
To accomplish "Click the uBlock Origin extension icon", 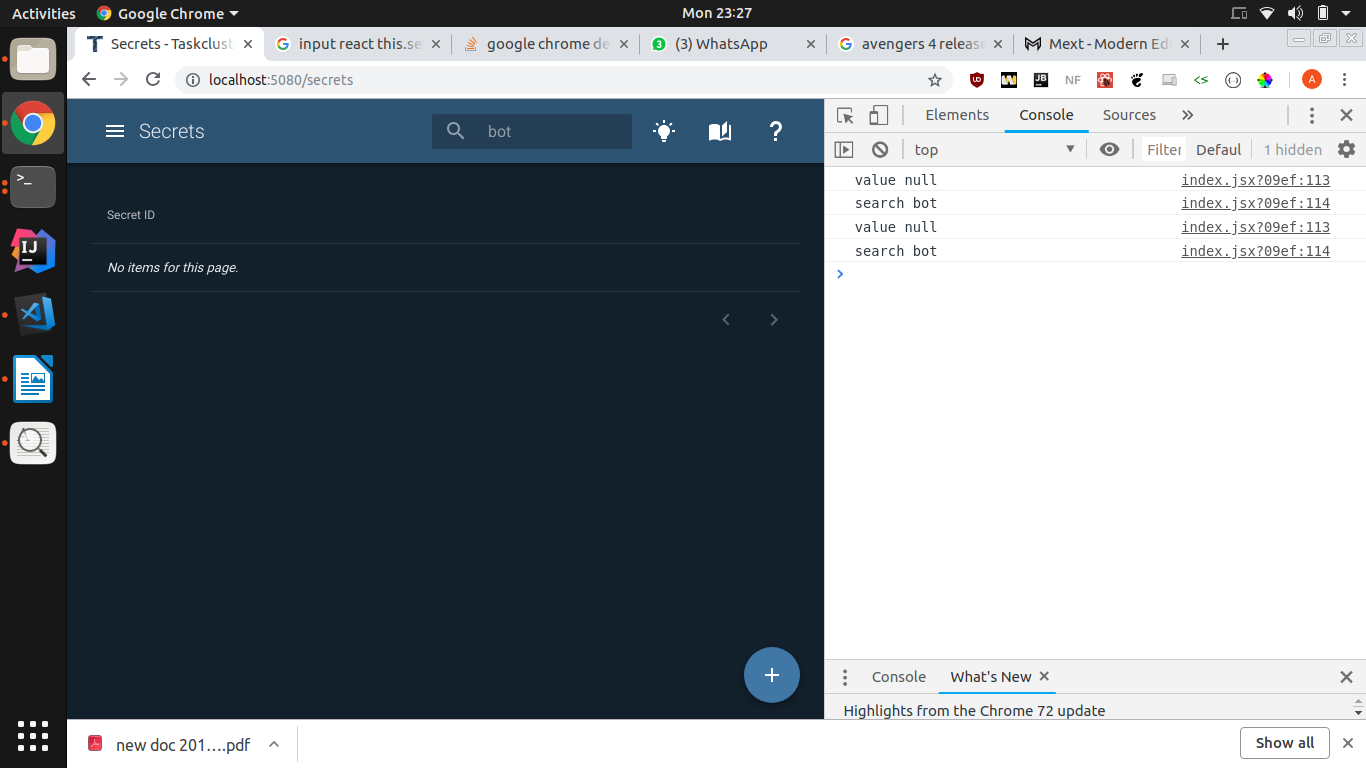I will pyautogui.click(x=976, y=80).
